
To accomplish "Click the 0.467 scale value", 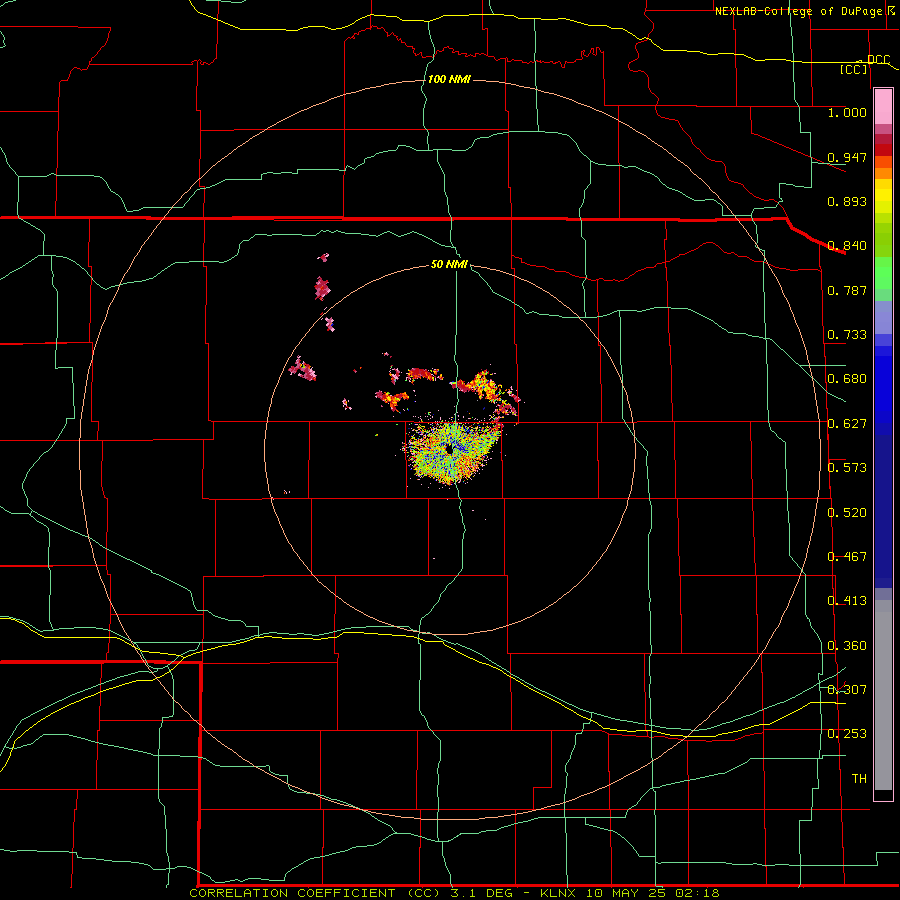I will click(x=847, y=557).
